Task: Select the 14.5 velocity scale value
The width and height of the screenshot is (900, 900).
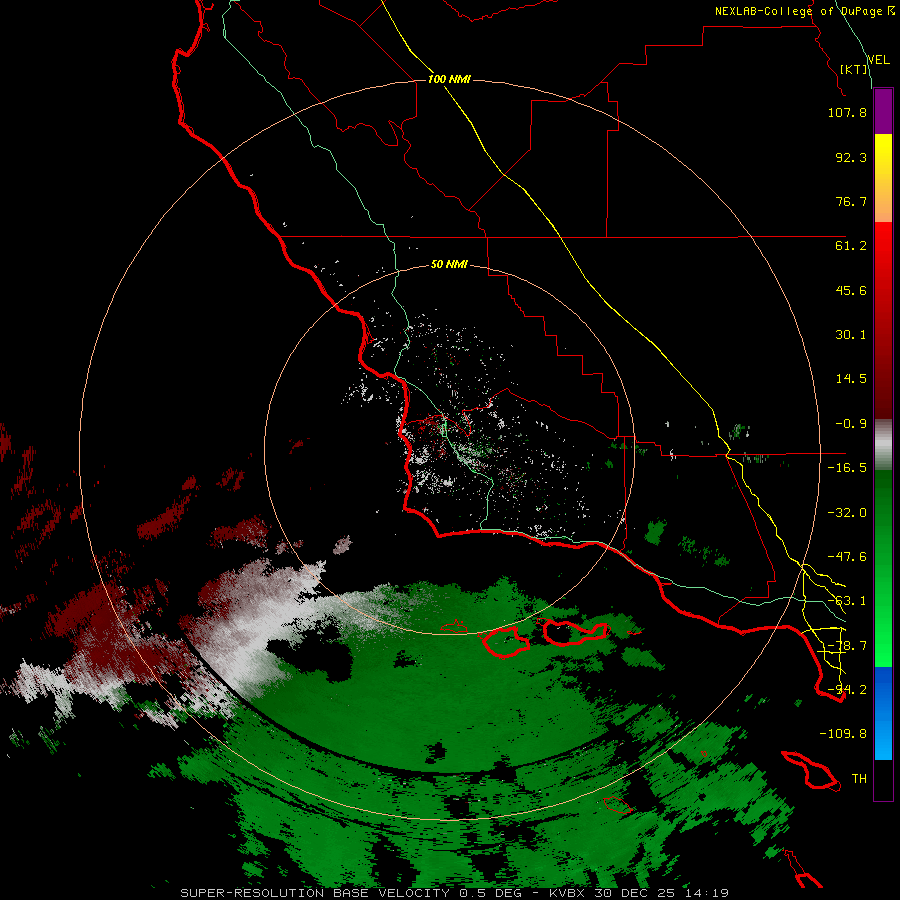Action: [851, 379]
